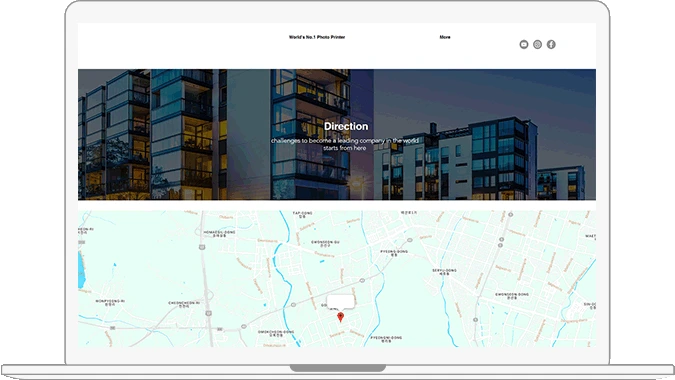Click the 'starts from here' banner text
675x380 pixels.
[344, 148]
